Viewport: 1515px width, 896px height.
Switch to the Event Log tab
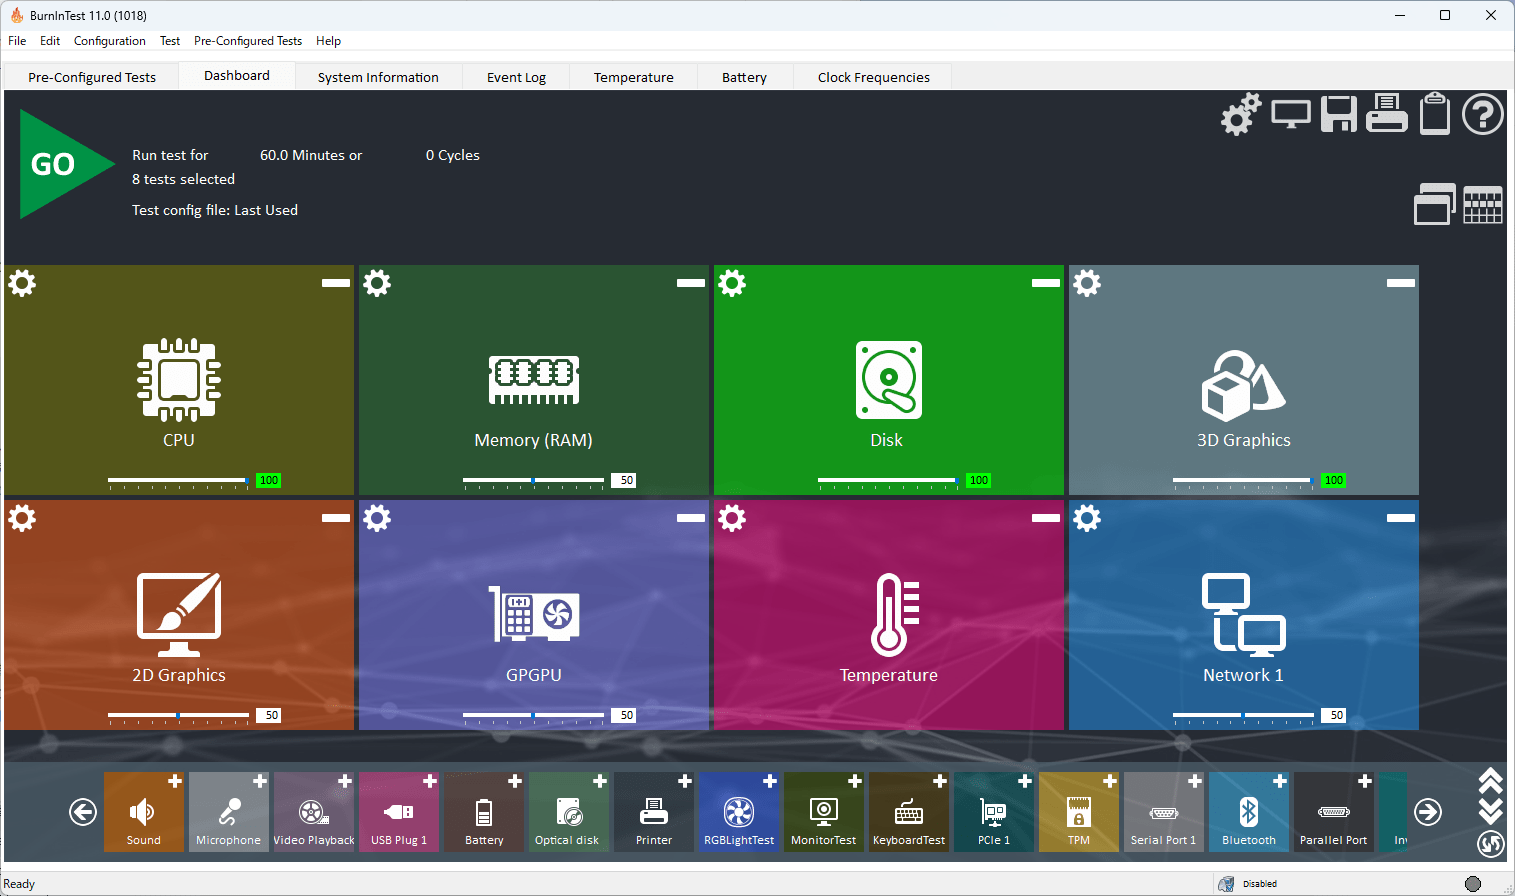[516, 77]
